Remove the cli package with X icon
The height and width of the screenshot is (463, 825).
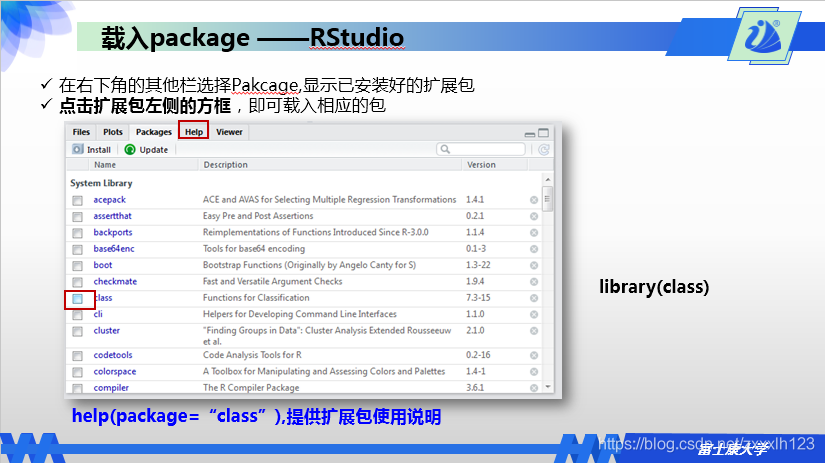coord(534,314)
